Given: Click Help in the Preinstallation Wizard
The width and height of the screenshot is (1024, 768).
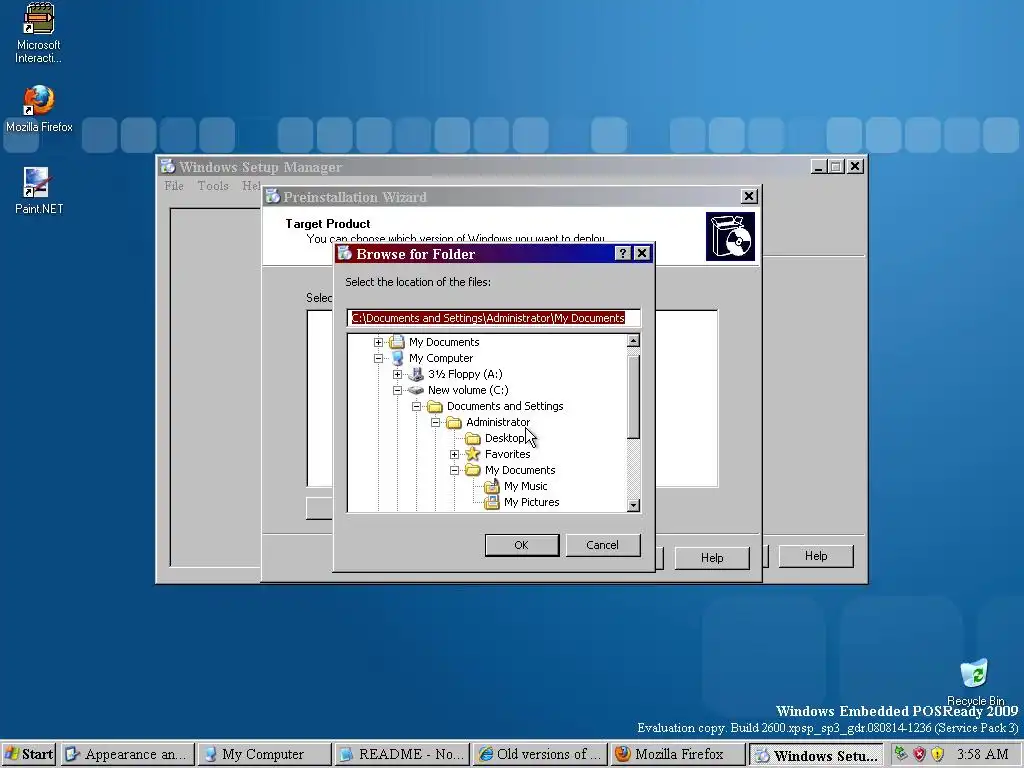Looking at the screenshot, I should [712, 558].
